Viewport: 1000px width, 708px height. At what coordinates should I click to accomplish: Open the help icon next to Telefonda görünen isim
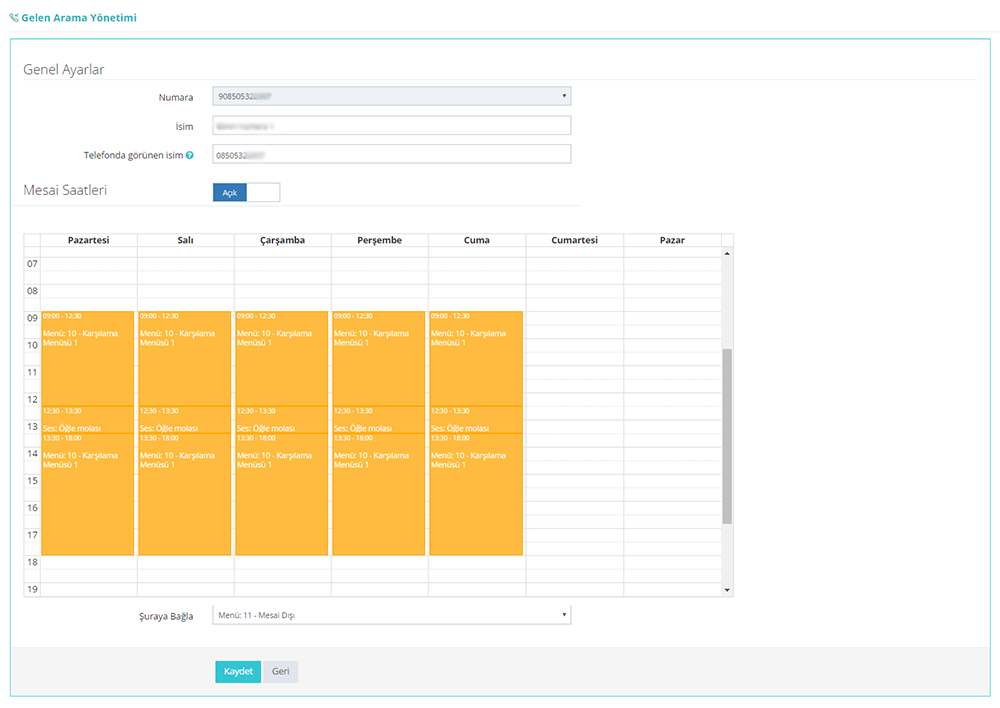(x=189, y=155)
